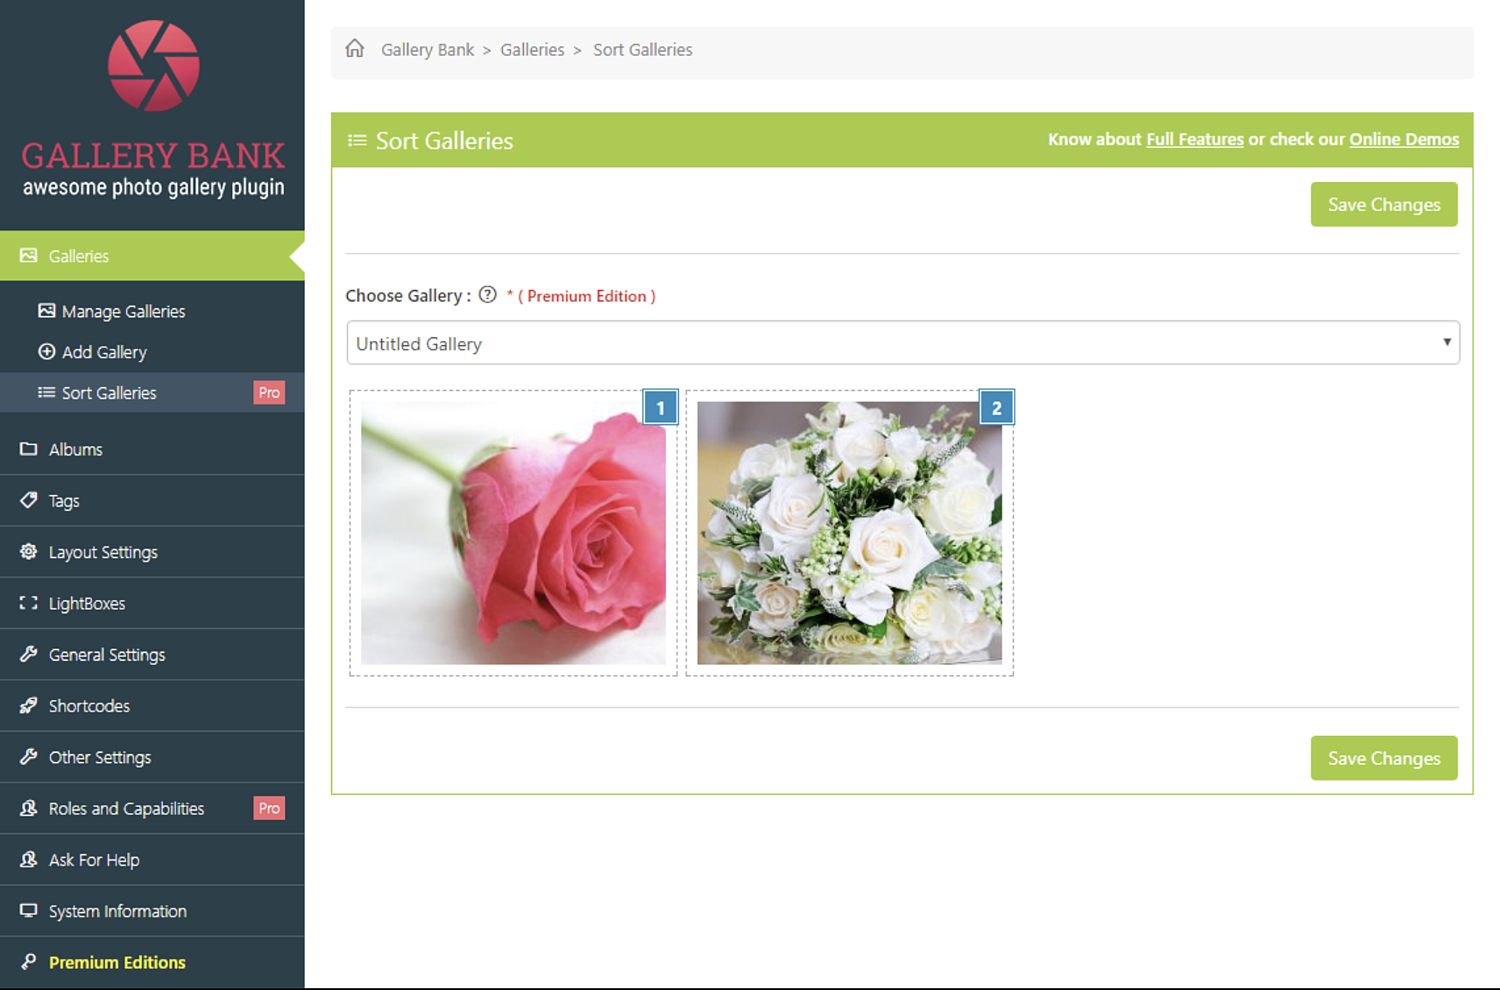Click the Roles and Capabilities user icon
The height and width of the screenshot is (990, 1500).
(x=29, y=808)
